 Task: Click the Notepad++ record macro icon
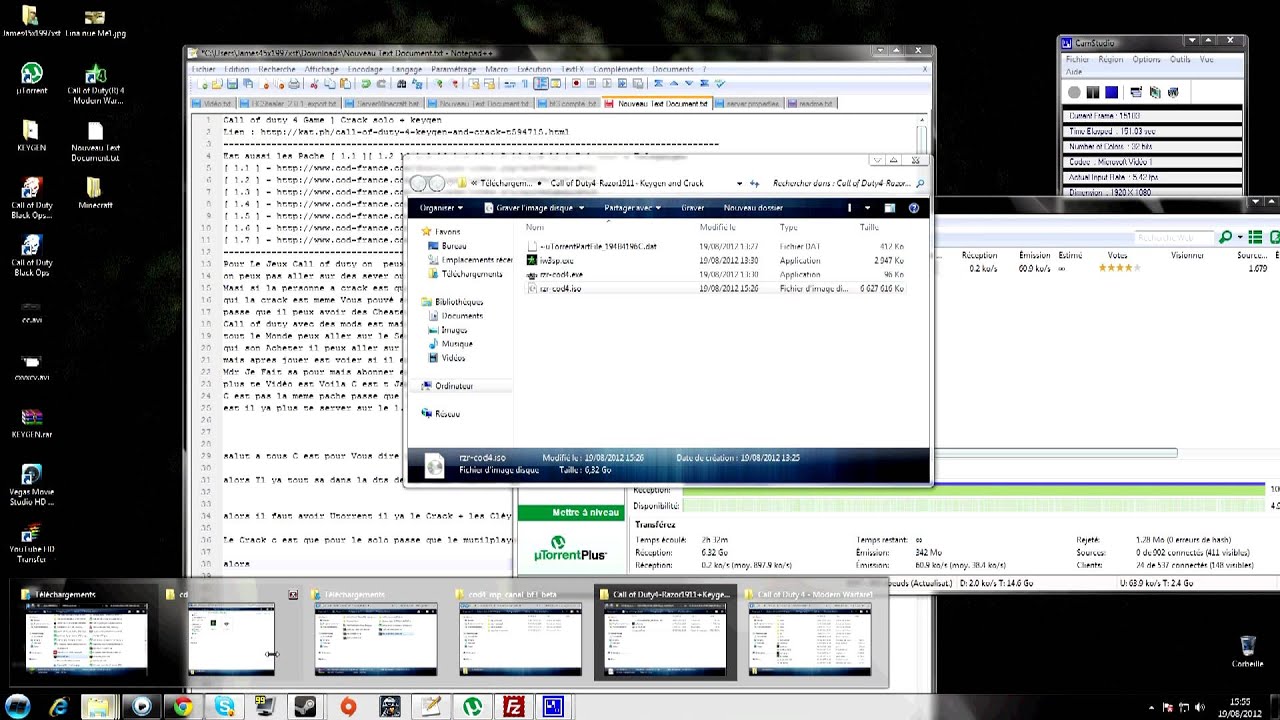576,84
